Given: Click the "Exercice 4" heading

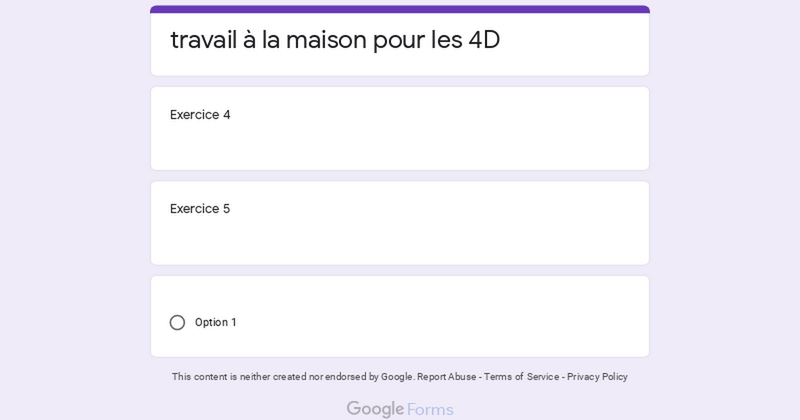Looking at the screenshot, I should (200, 115).
